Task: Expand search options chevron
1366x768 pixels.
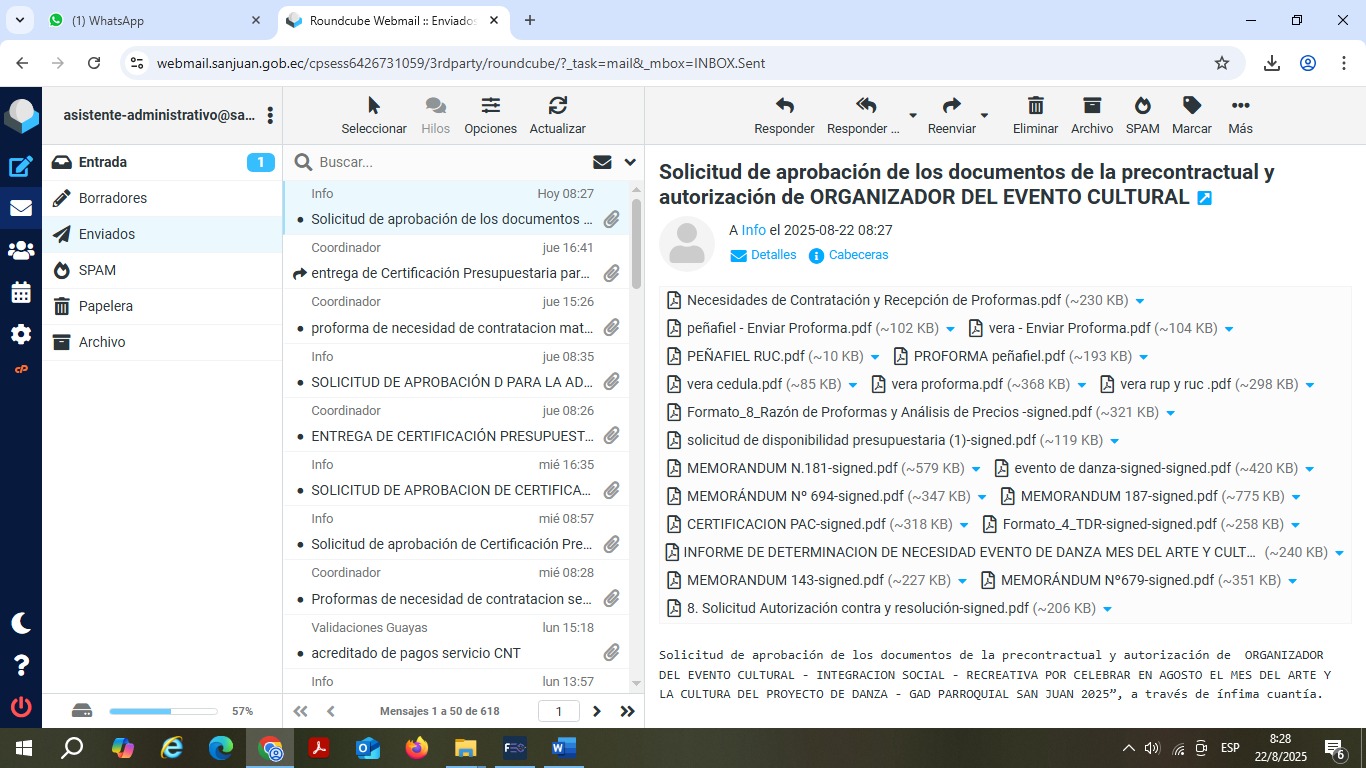Action: click(630, 162)
